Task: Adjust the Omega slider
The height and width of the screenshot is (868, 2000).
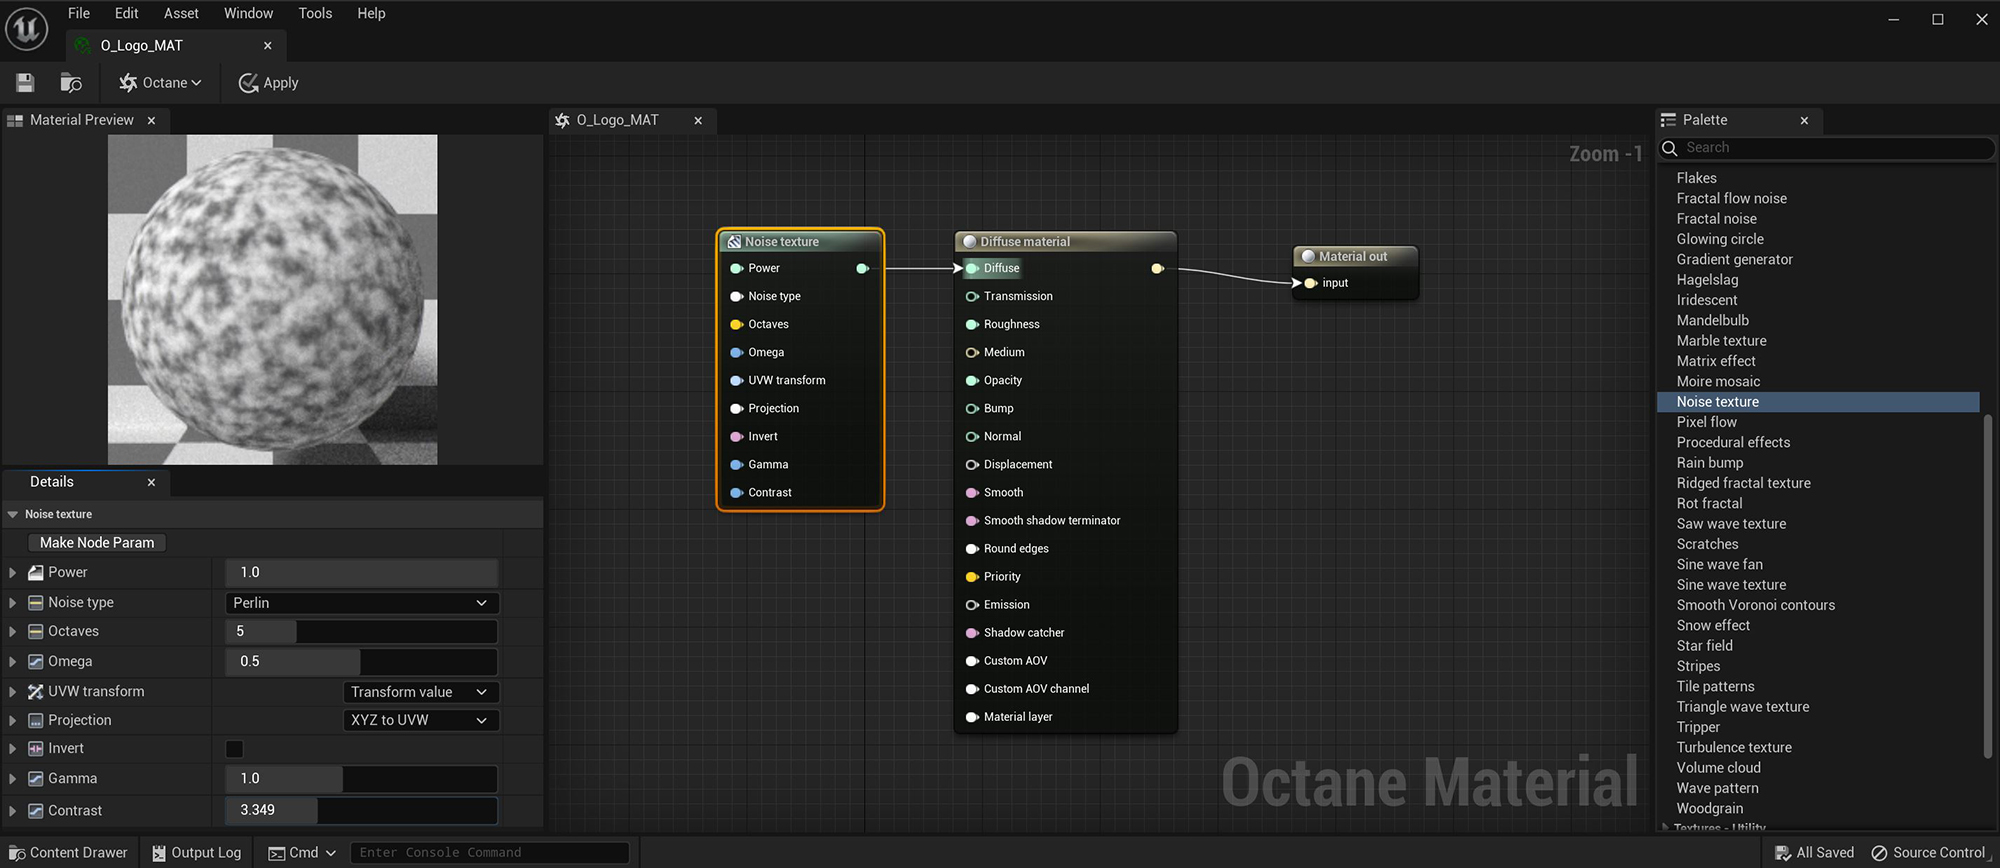Action: click(362, 662)
